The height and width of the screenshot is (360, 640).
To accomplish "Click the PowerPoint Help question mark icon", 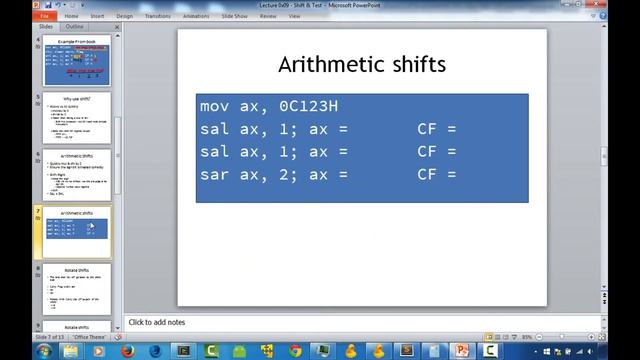I will [603, 16].
